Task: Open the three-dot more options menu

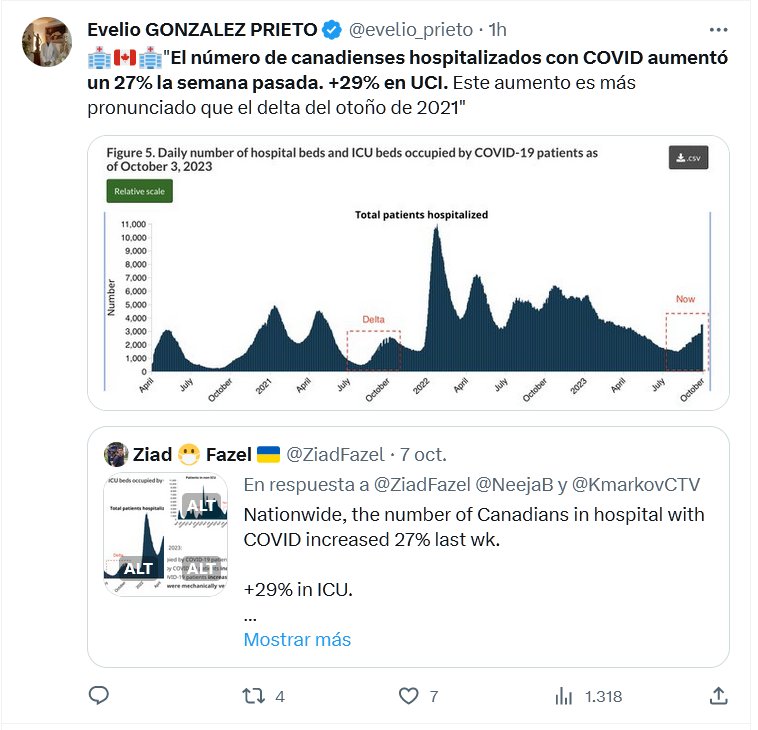Action: pyautogui.click(x=718, y=31)
